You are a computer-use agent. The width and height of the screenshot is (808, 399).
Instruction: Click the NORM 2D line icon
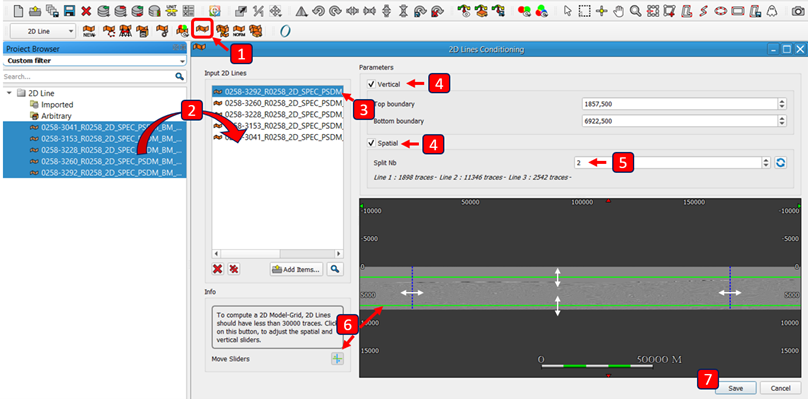pos(239,31)
